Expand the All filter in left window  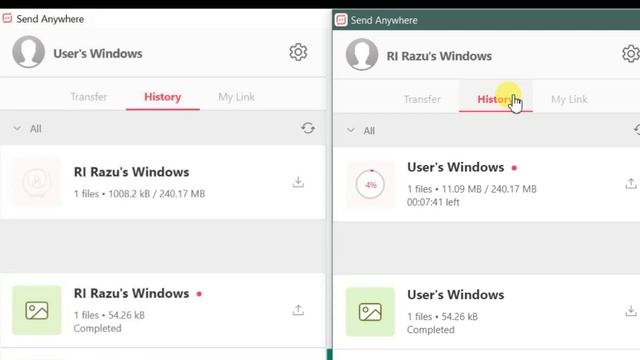pos(28,129)
